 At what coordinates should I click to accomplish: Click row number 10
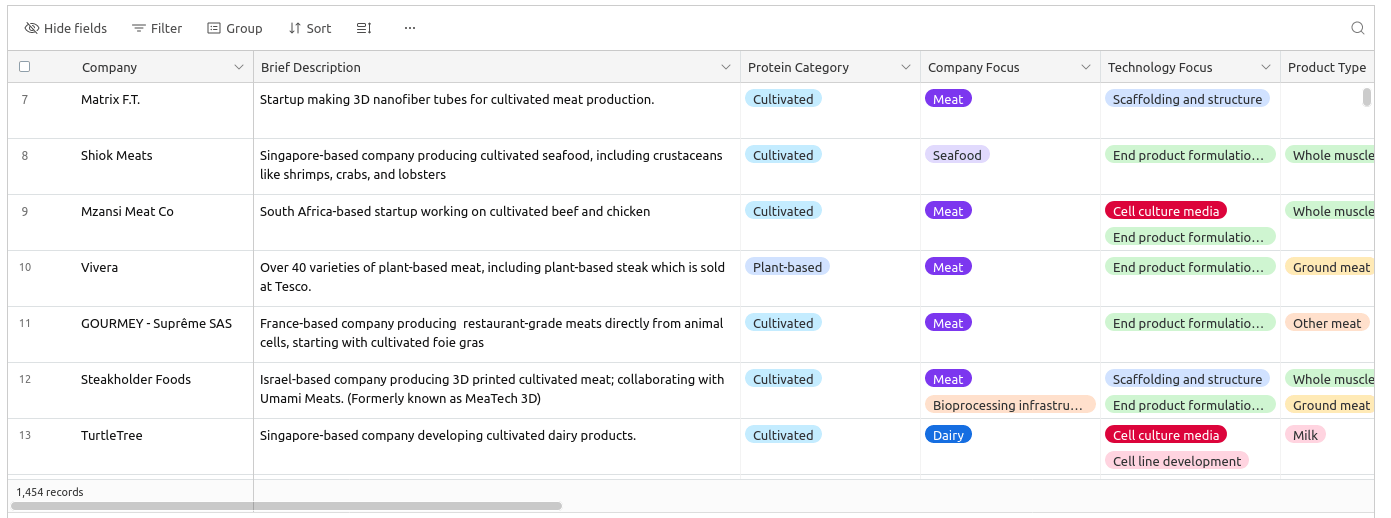[25, 267]
